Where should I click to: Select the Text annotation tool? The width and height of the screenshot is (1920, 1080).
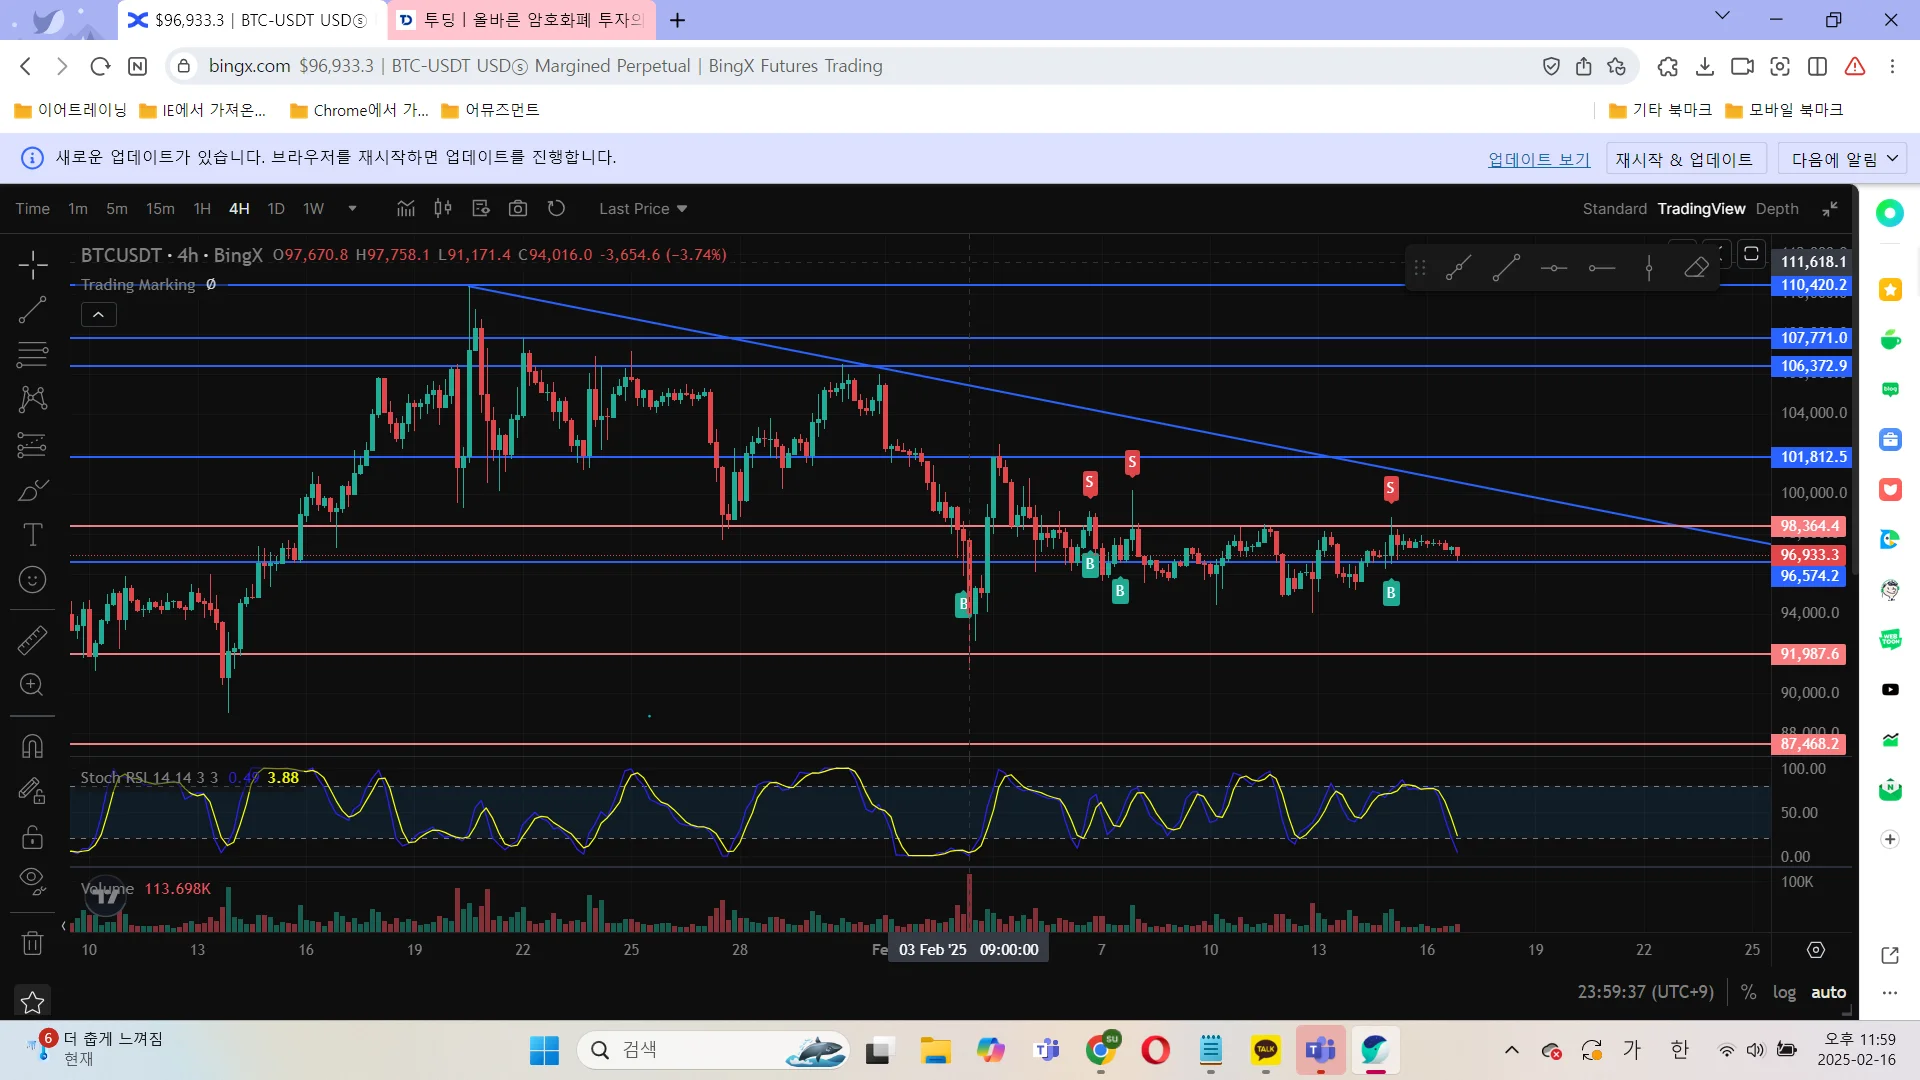click(x=33, y=535)
